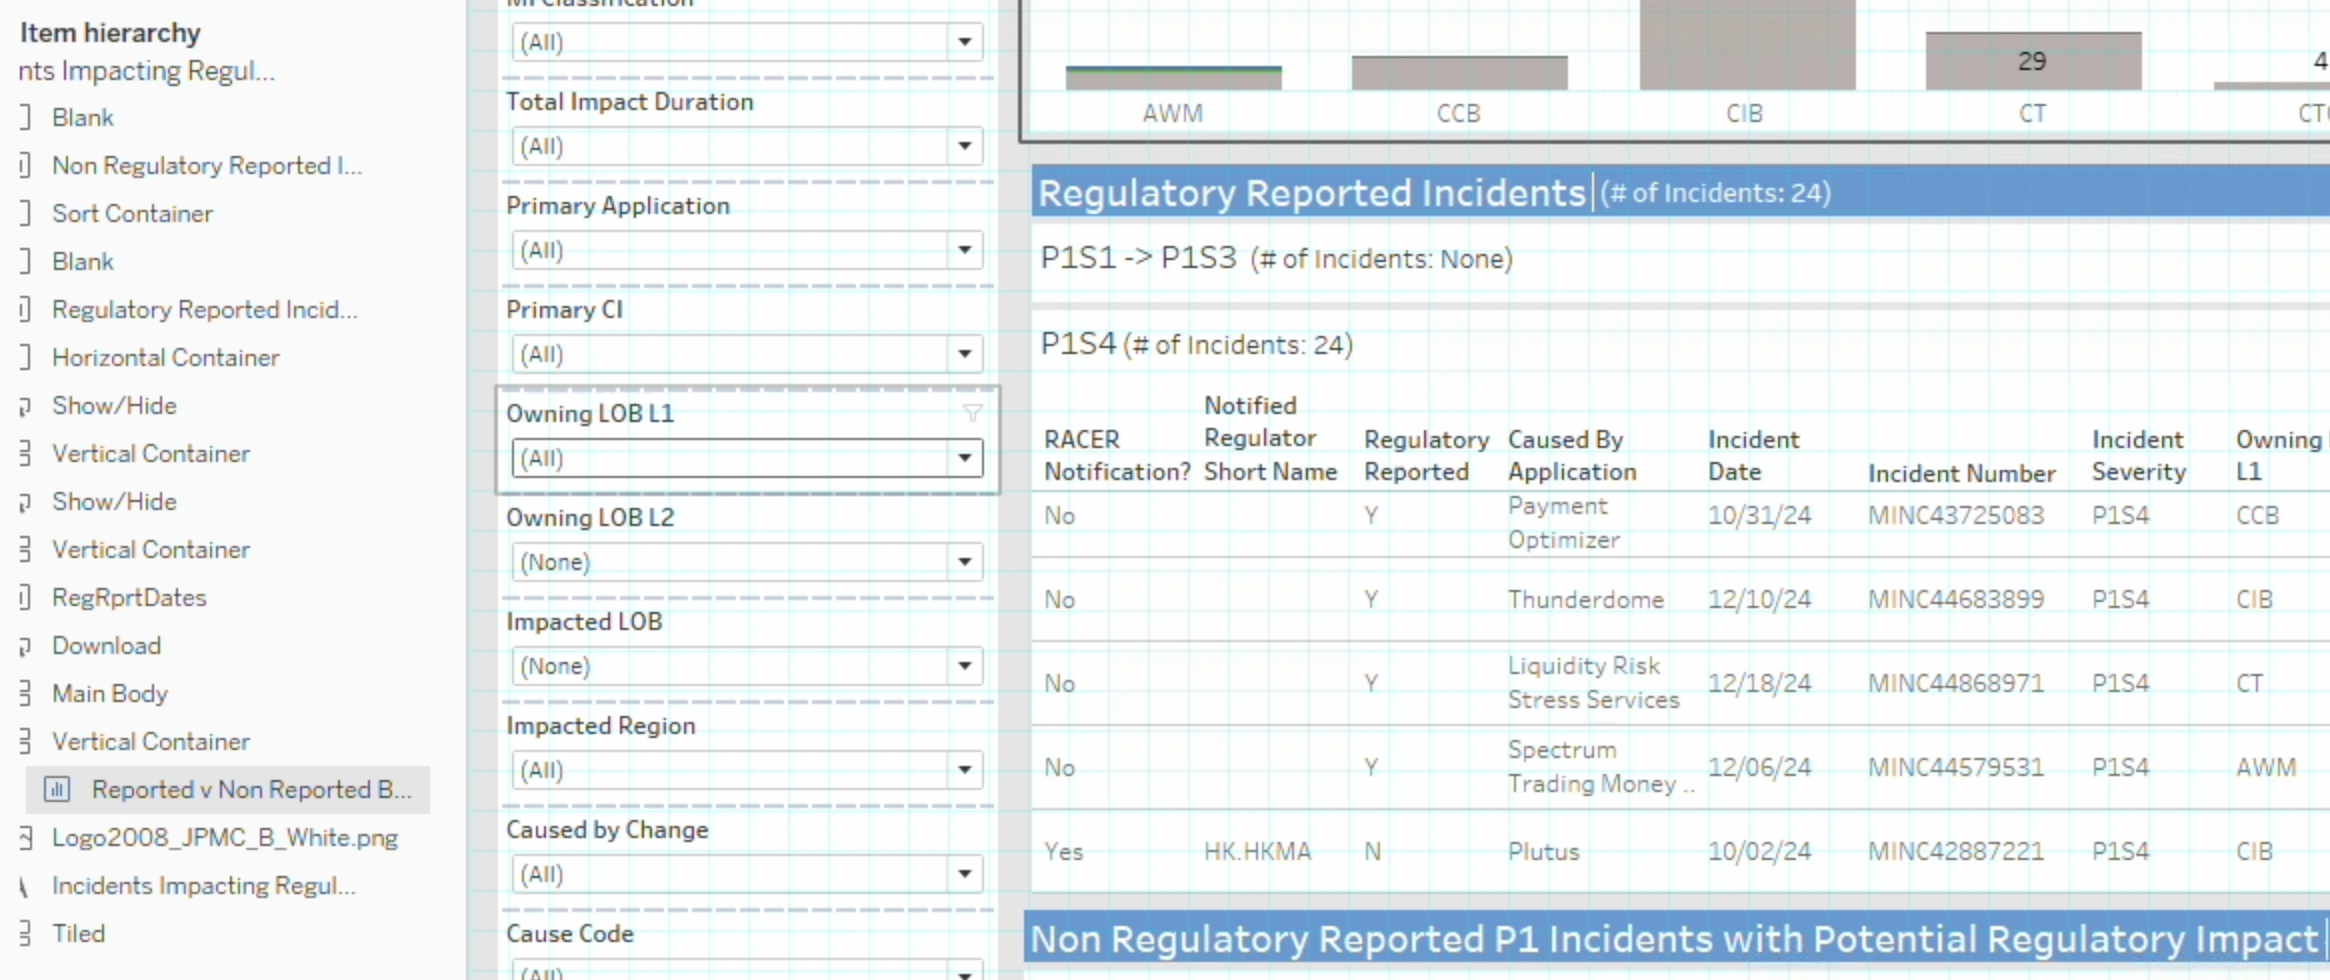The image size is (2330, 980).
Task: Select Sort Container in Item hierarchy
Action: (x=132, y=213)
